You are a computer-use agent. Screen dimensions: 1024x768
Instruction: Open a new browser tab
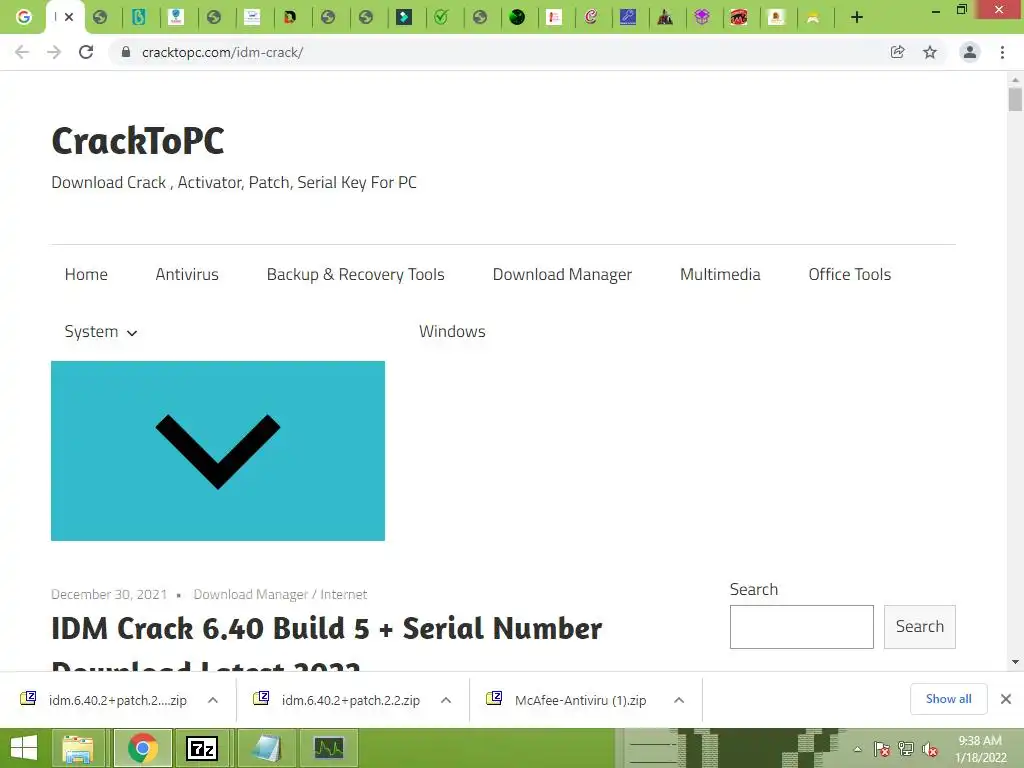(x=857, y=17)
